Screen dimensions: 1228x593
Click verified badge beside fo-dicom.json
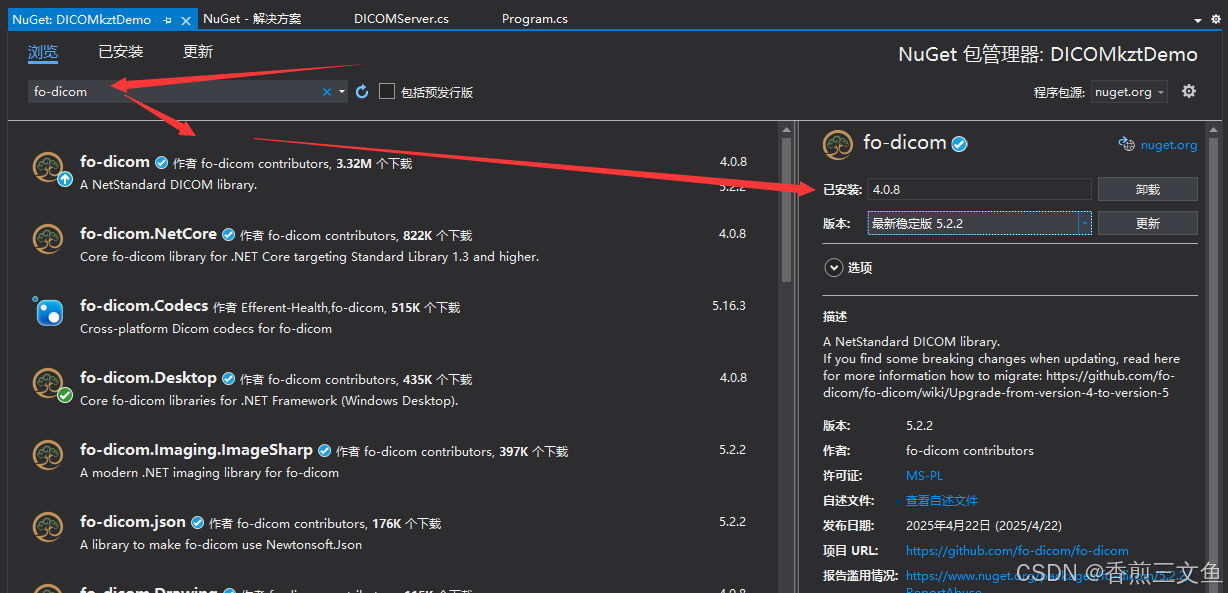pyautogui.click(x=197, y=523)
